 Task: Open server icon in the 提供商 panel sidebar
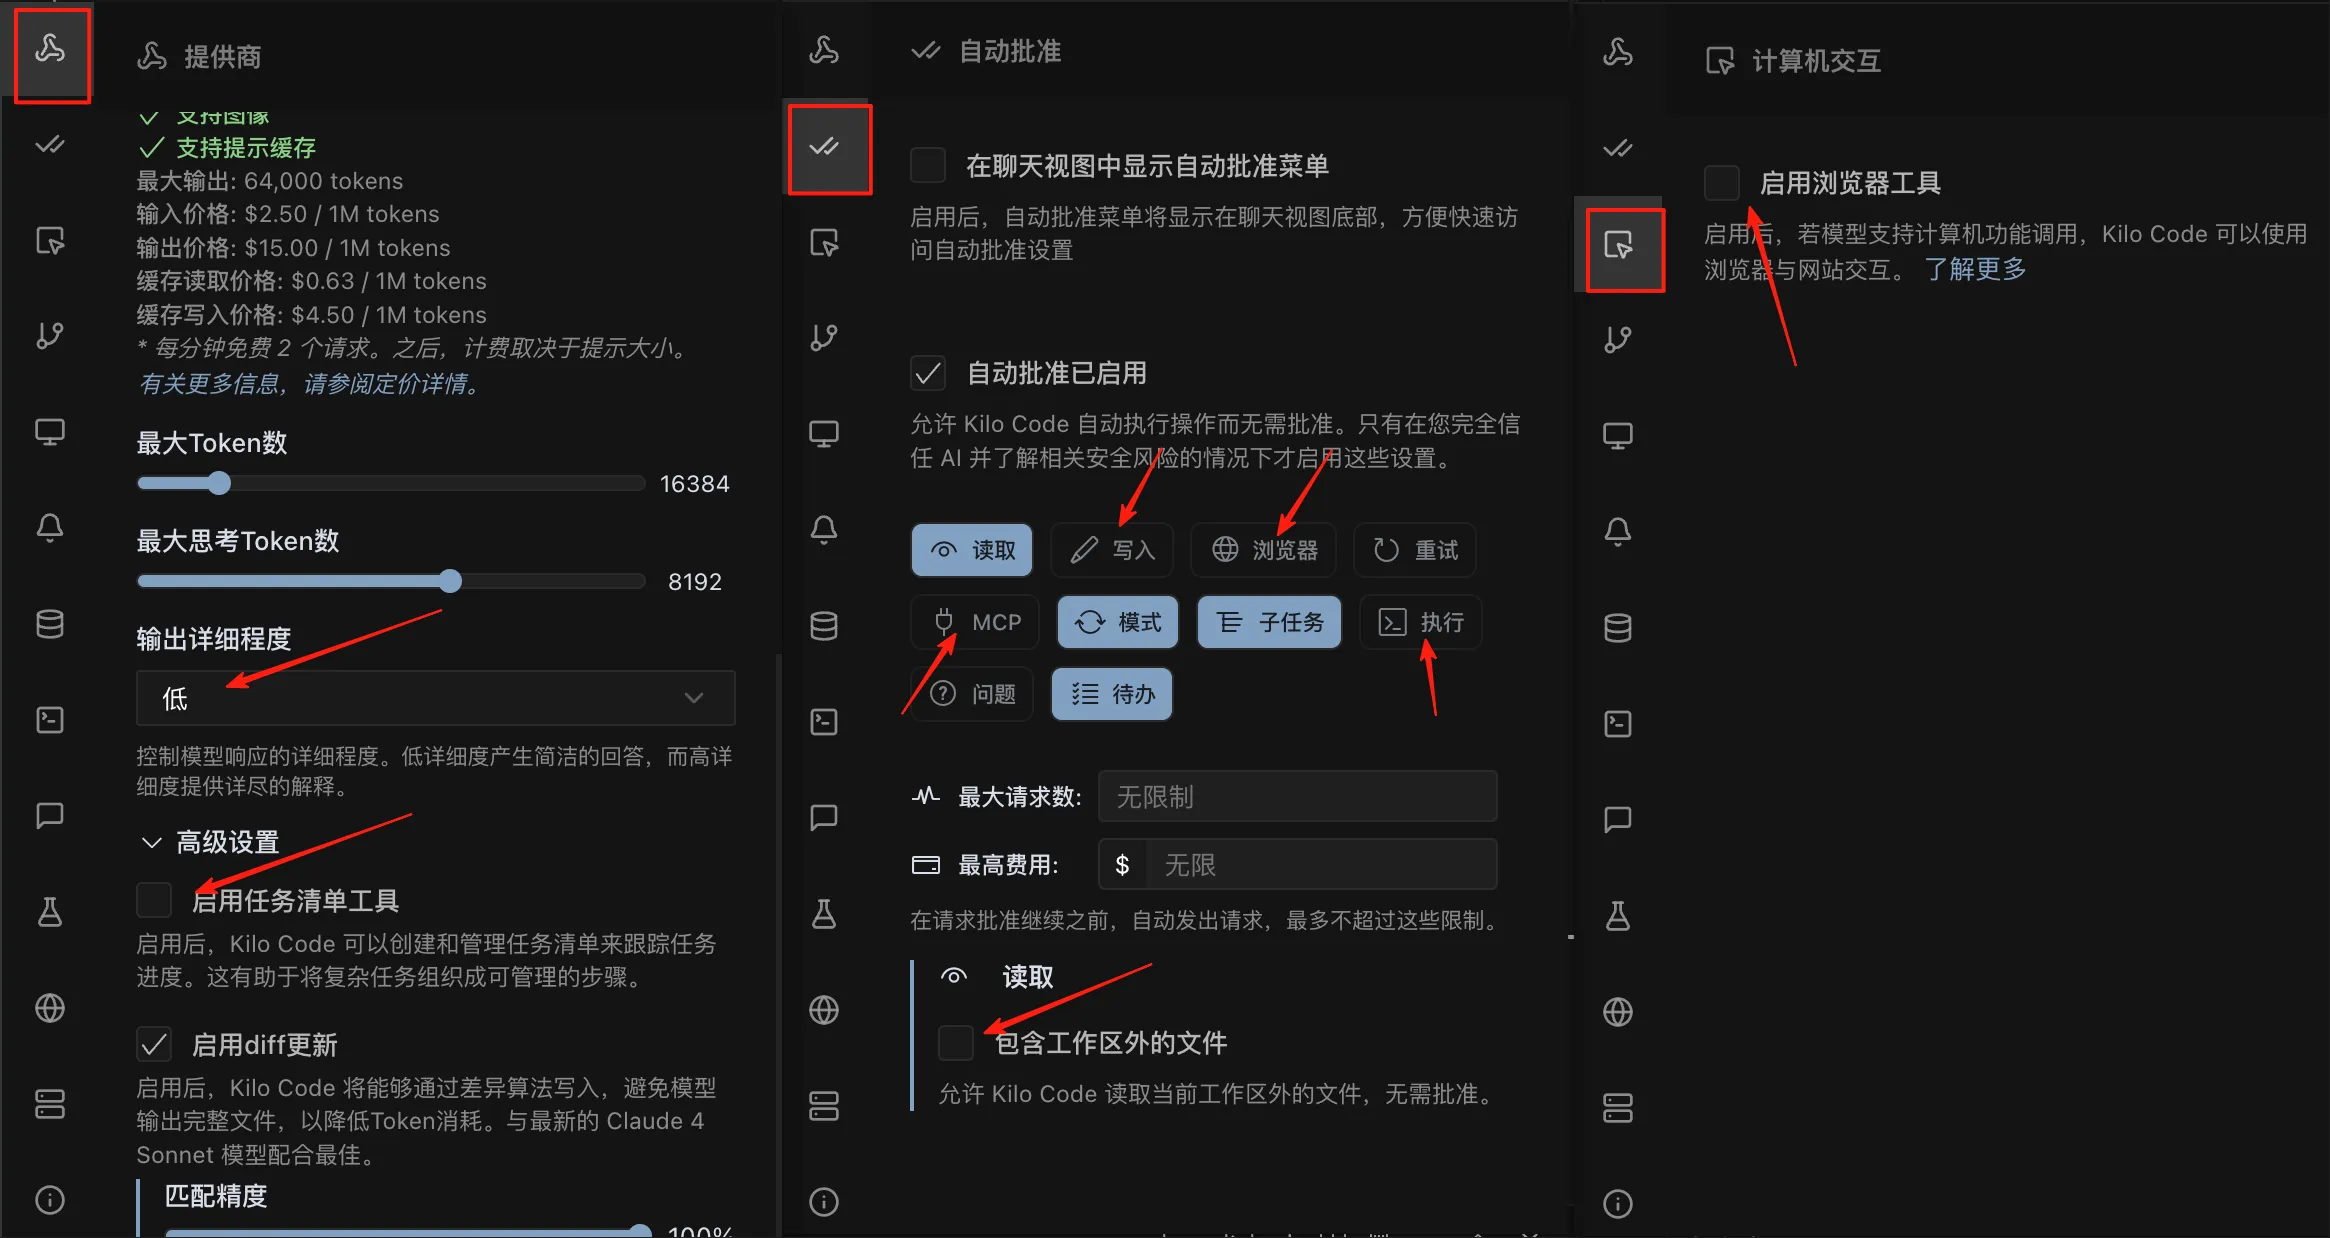click(50, 1104)
